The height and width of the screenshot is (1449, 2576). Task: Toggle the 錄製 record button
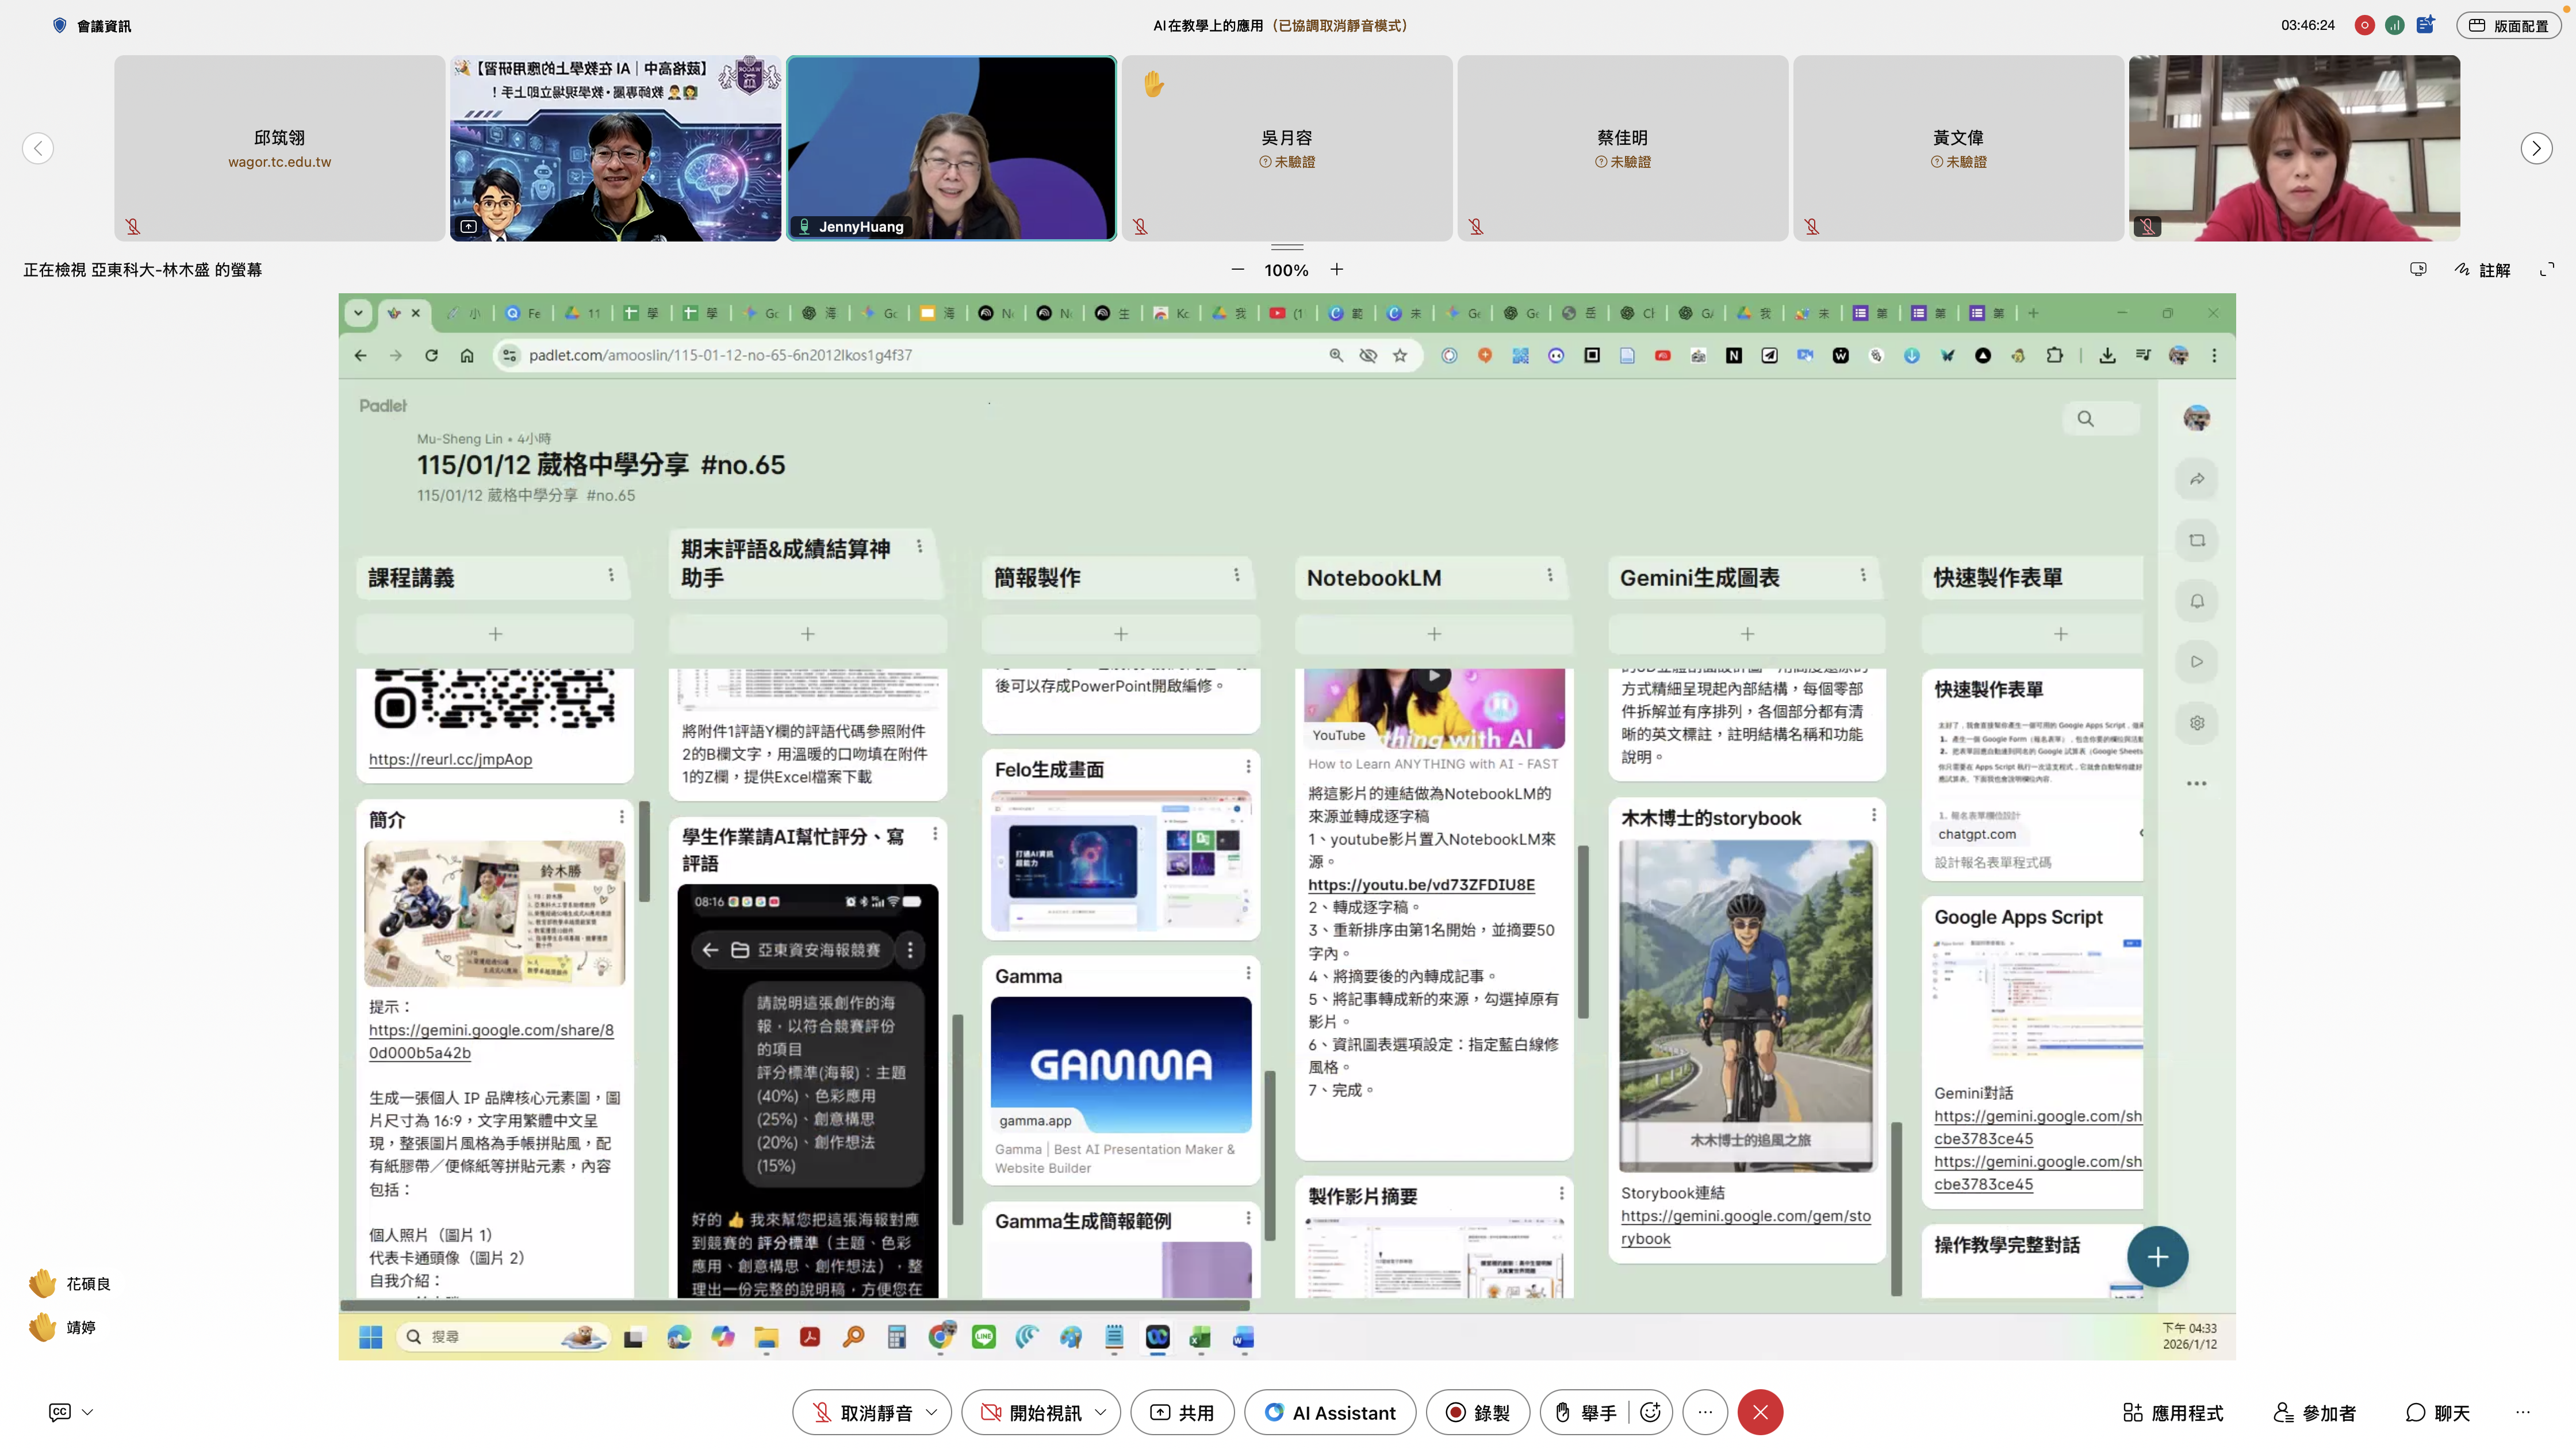[x=1477, y=1412]
